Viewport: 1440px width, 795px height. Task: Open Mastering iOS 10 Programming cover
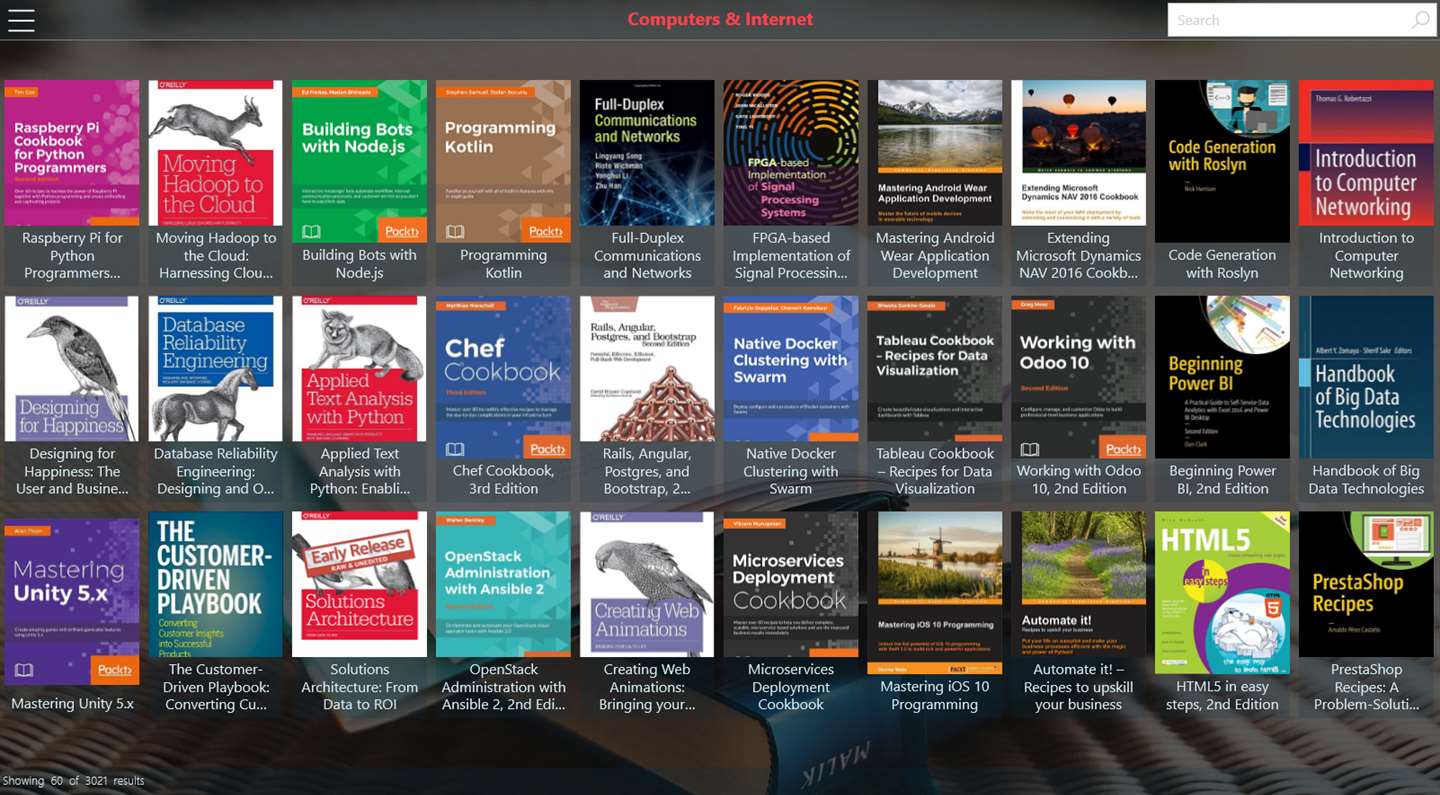[935, 593]
